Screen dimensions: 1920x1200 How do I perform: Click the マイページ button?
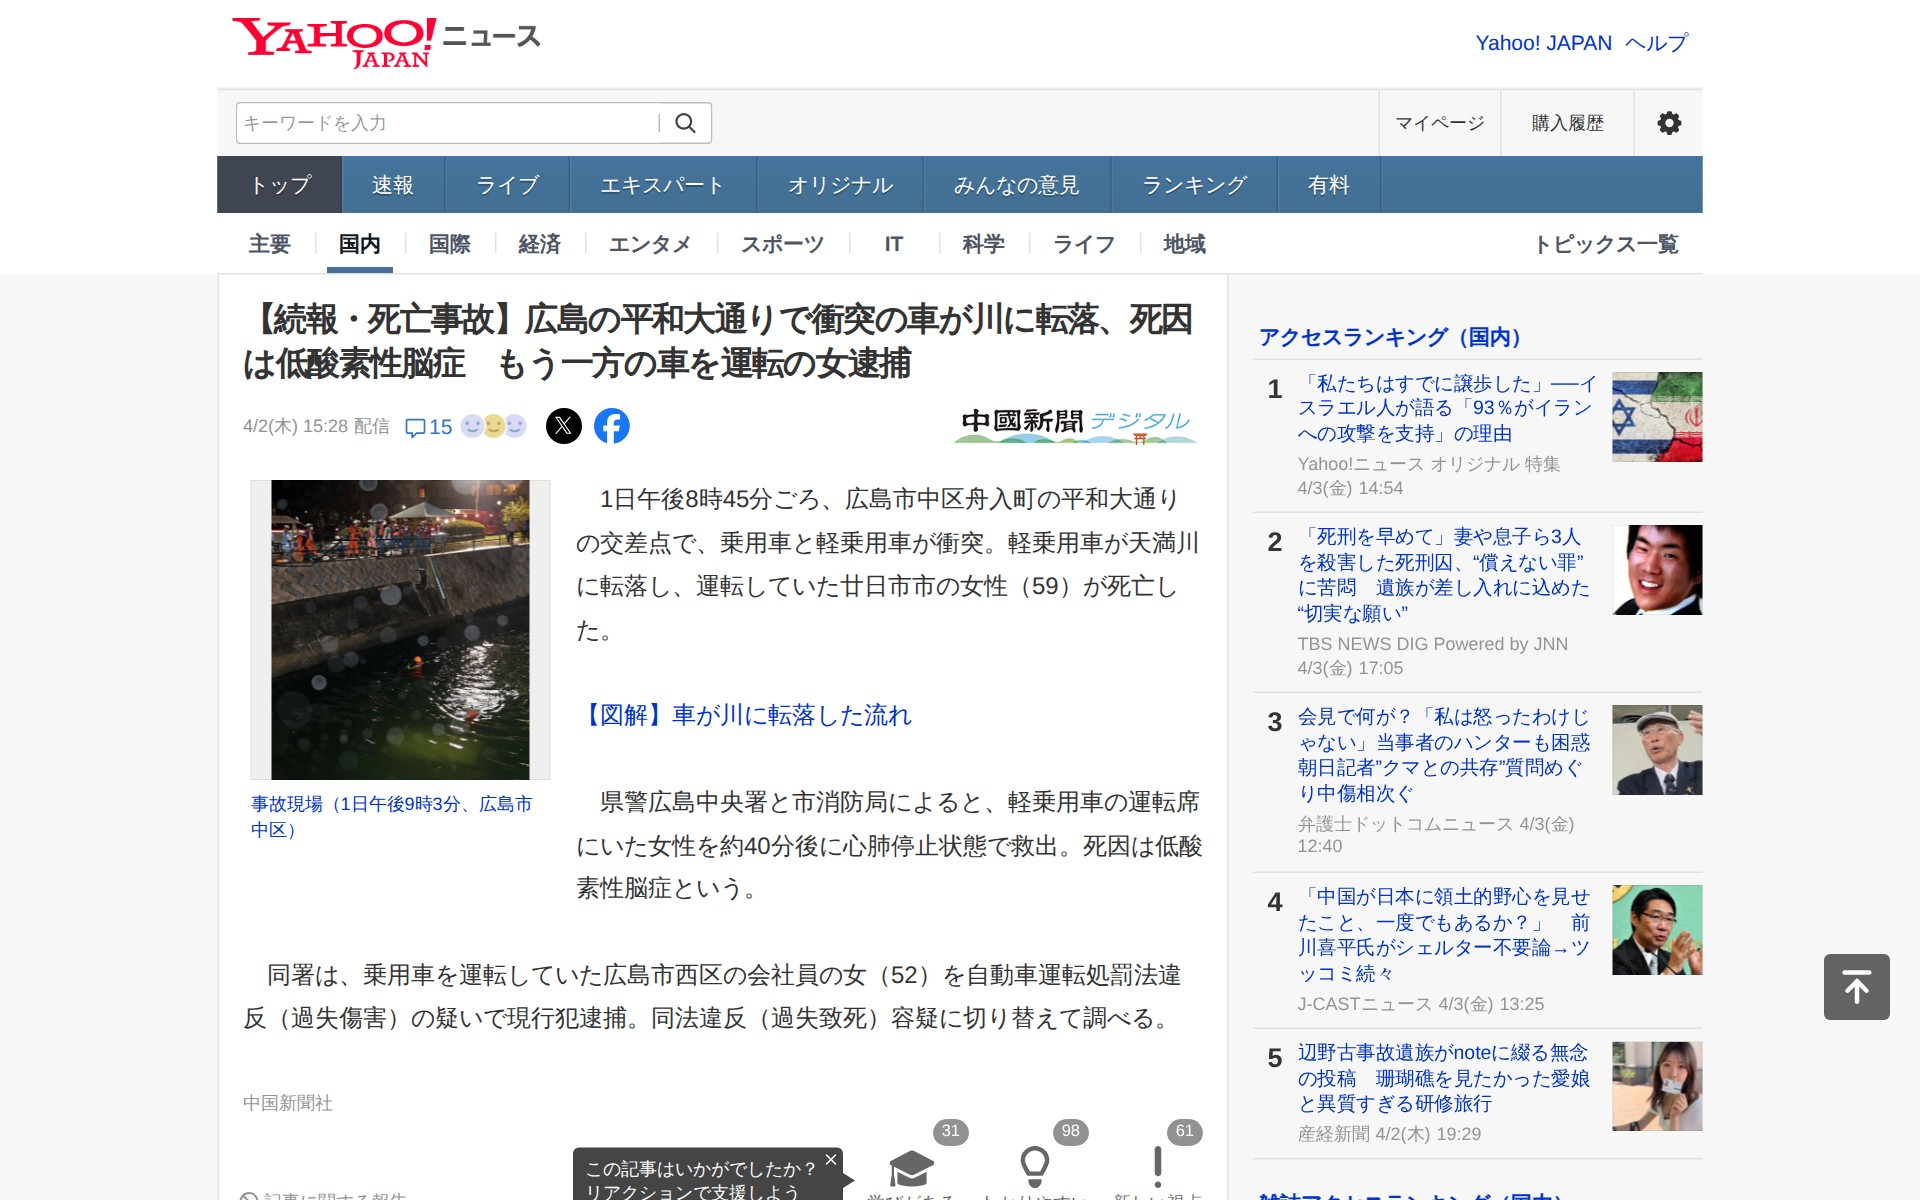tap(1439, 123)
